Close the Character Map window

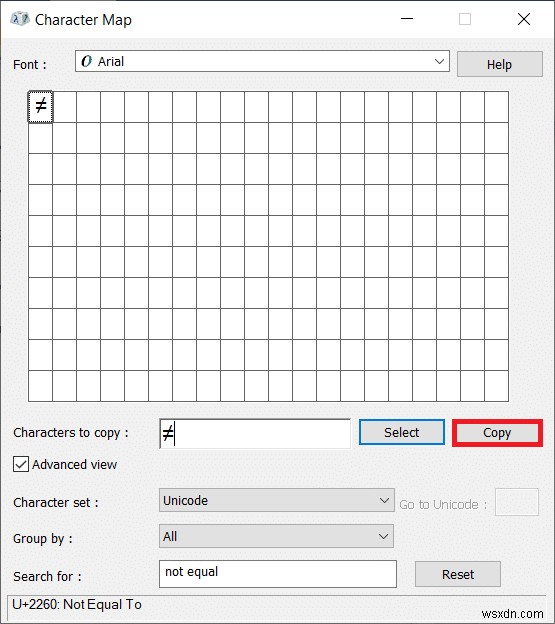(x=524, y=19)
